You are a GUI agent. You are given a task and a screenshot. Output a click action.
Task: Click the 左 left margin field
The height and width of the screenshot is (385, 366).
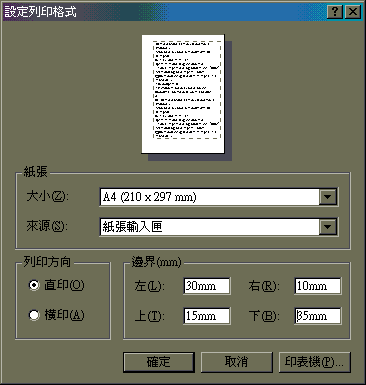pyautogui.click(x=207, y=286)
